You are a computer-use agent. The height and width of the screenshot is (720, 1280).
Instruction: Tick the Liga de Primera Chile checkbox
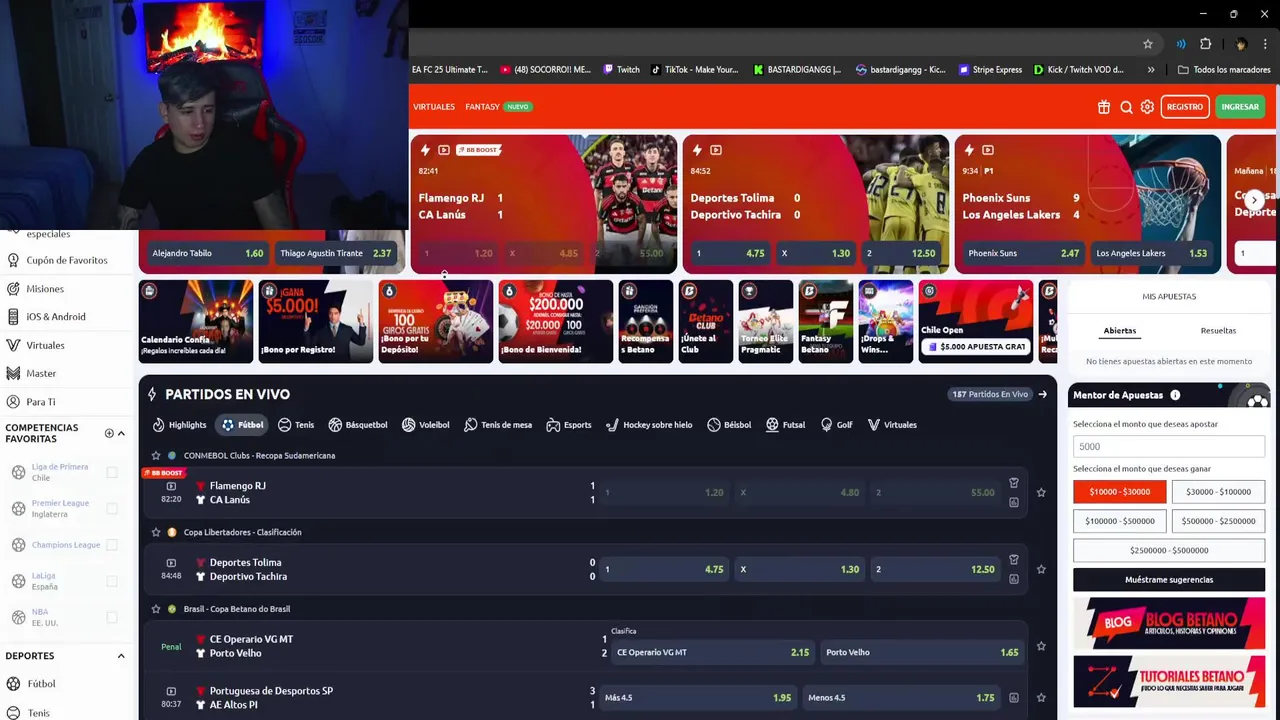112,472
